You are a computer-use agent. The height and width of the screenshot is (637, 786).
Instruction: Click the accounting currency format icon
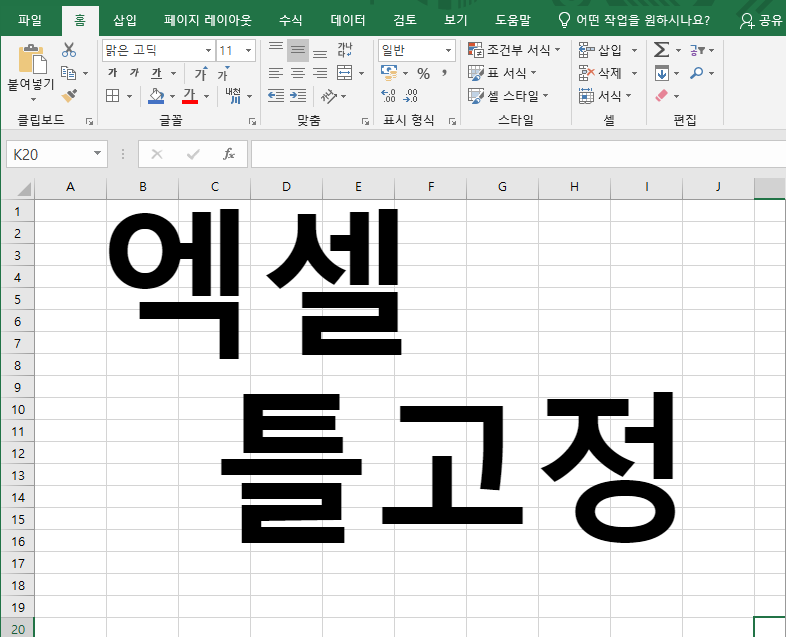389,73
